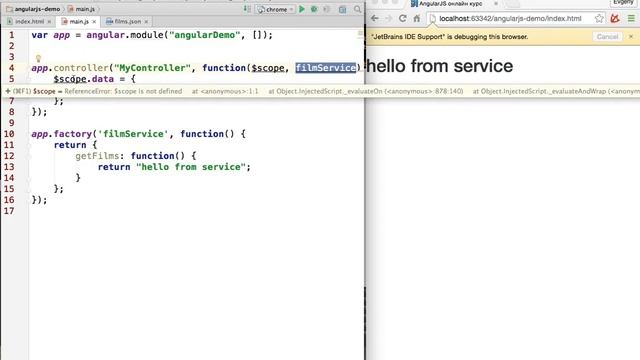Click the JetBrains IDE Support extension icon
This screenshot has height=360, width=640.
[615, 18]
